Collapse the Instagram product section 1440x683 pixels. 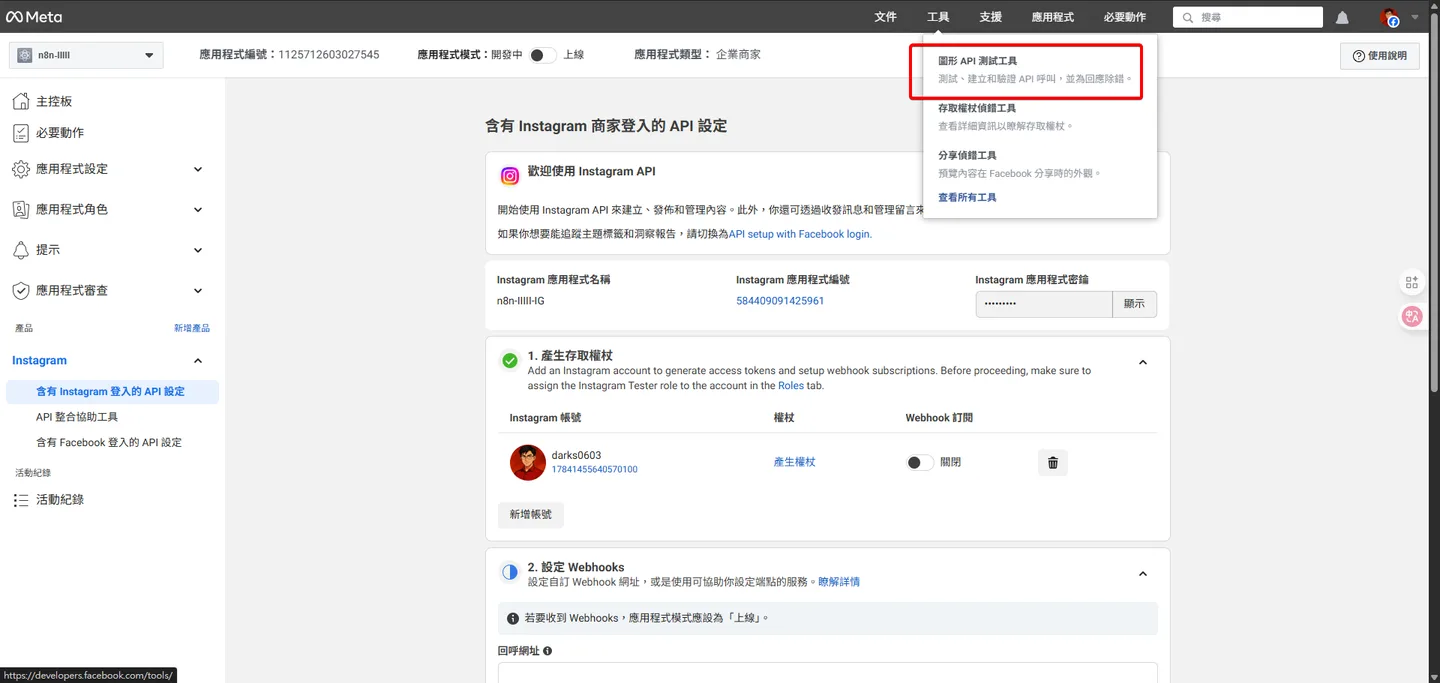[198, 360]
